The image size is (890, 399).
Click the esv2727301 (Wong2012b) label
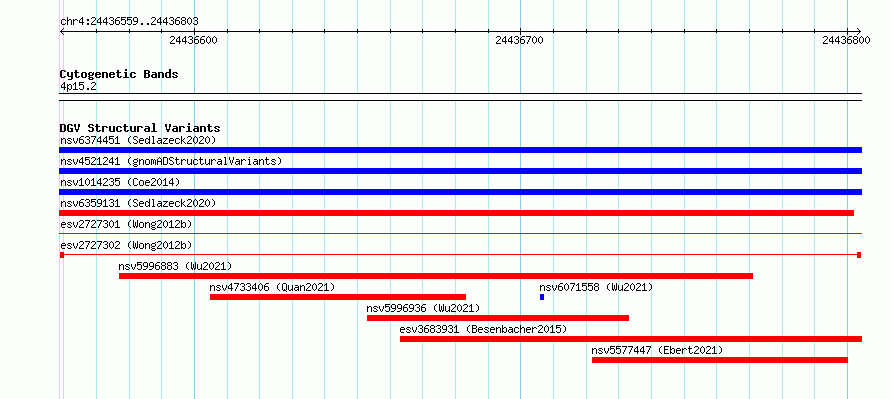(x=126, y=224)
